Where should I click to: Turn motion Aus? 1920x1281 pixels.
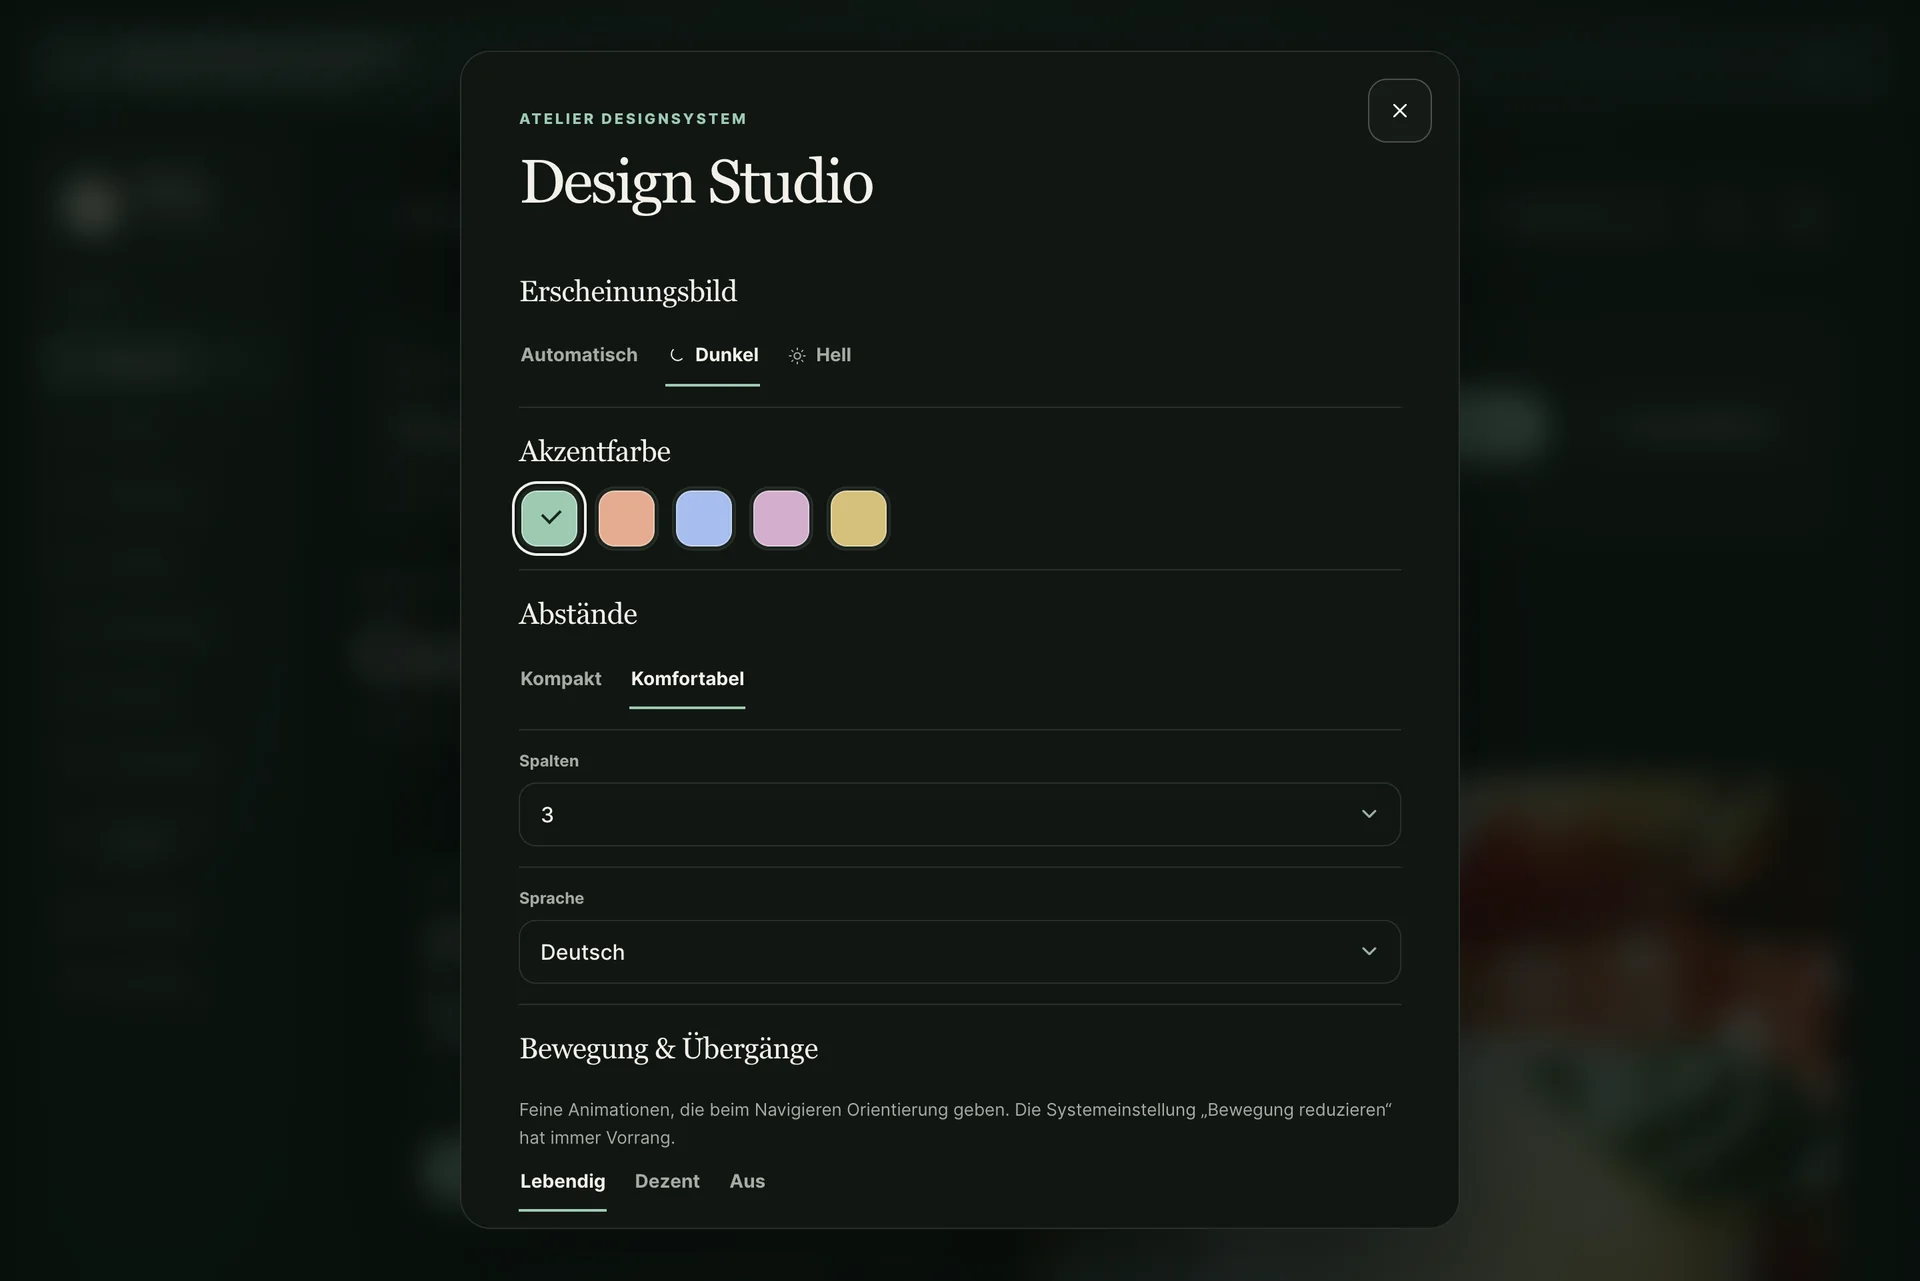[747, 1182]
